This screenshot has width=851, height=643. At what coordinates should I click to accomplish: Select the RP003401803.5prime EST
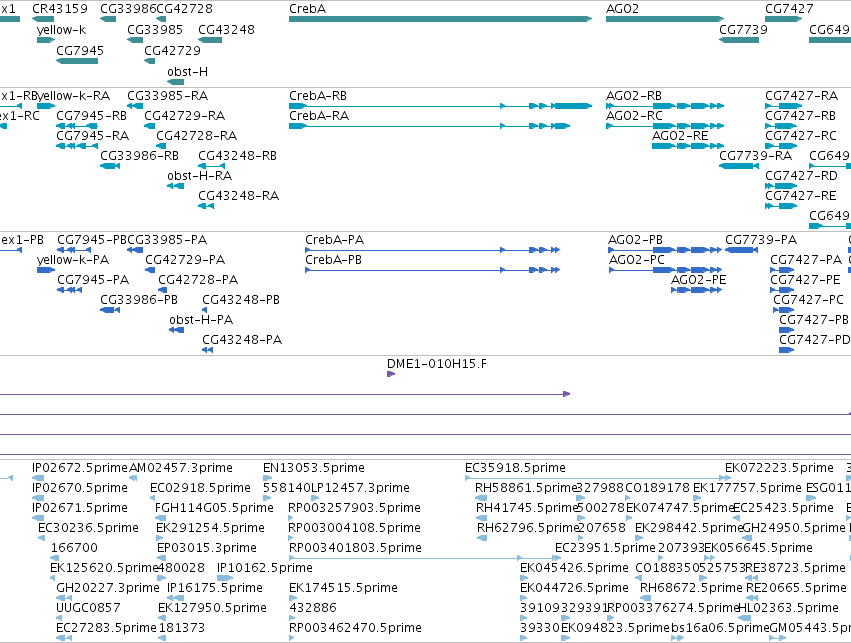(424, 558)
